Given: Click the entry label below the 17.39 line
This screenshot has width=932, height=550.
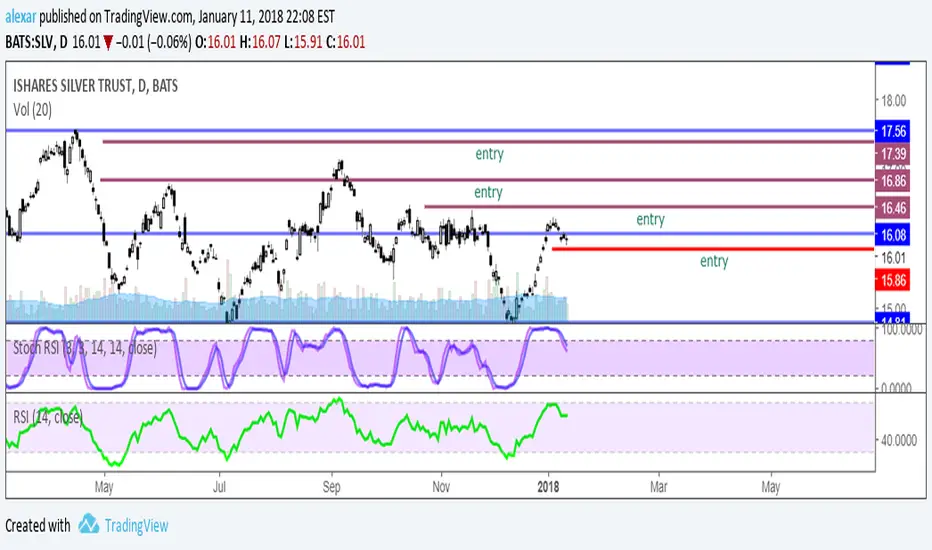Looking at the screenshot, I should click(x=489, y=154).
